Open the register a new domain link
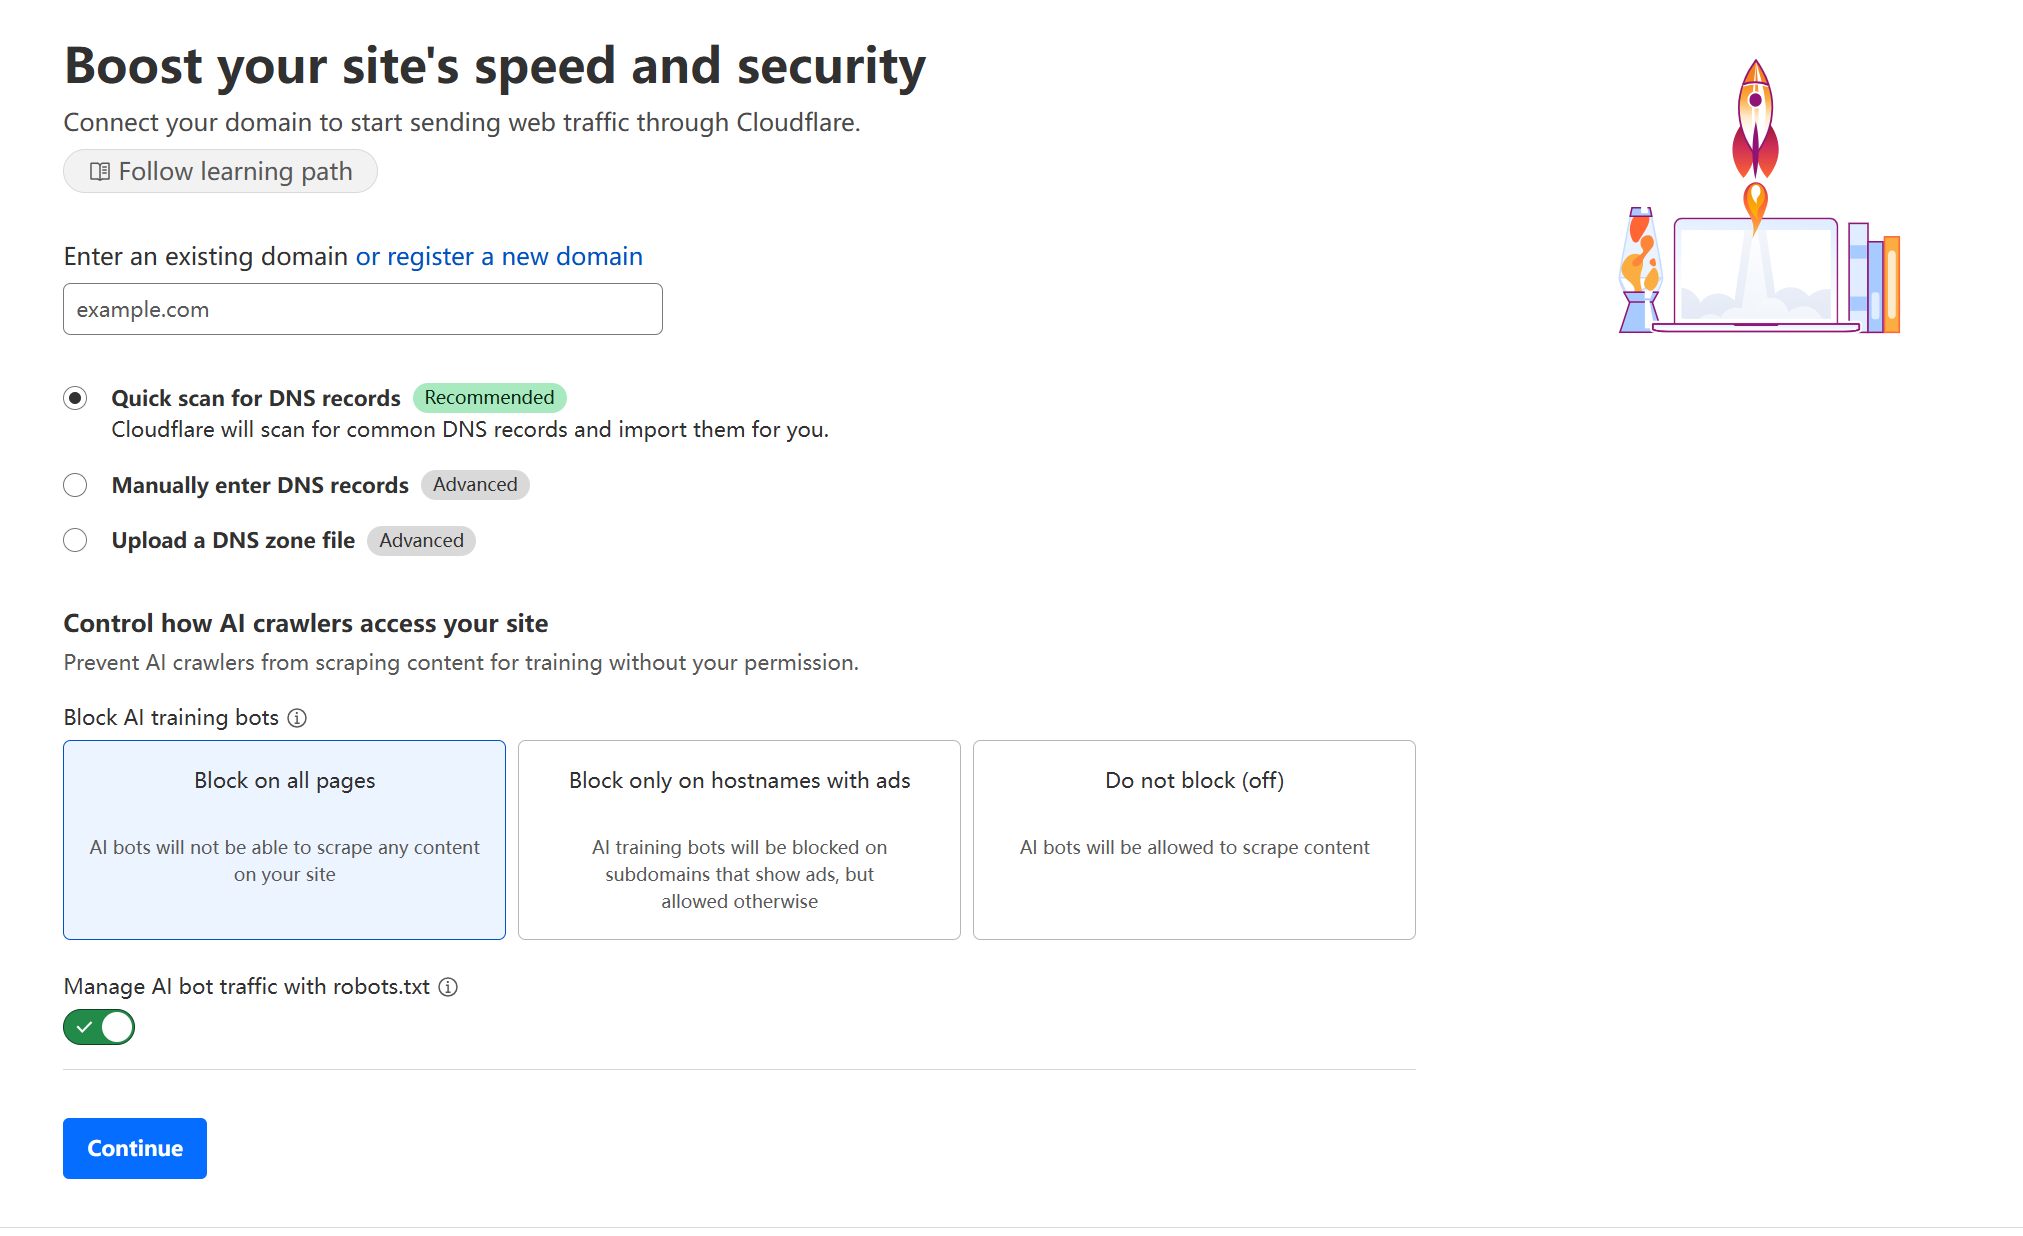2023x1236 pixels. click(499, 256)
